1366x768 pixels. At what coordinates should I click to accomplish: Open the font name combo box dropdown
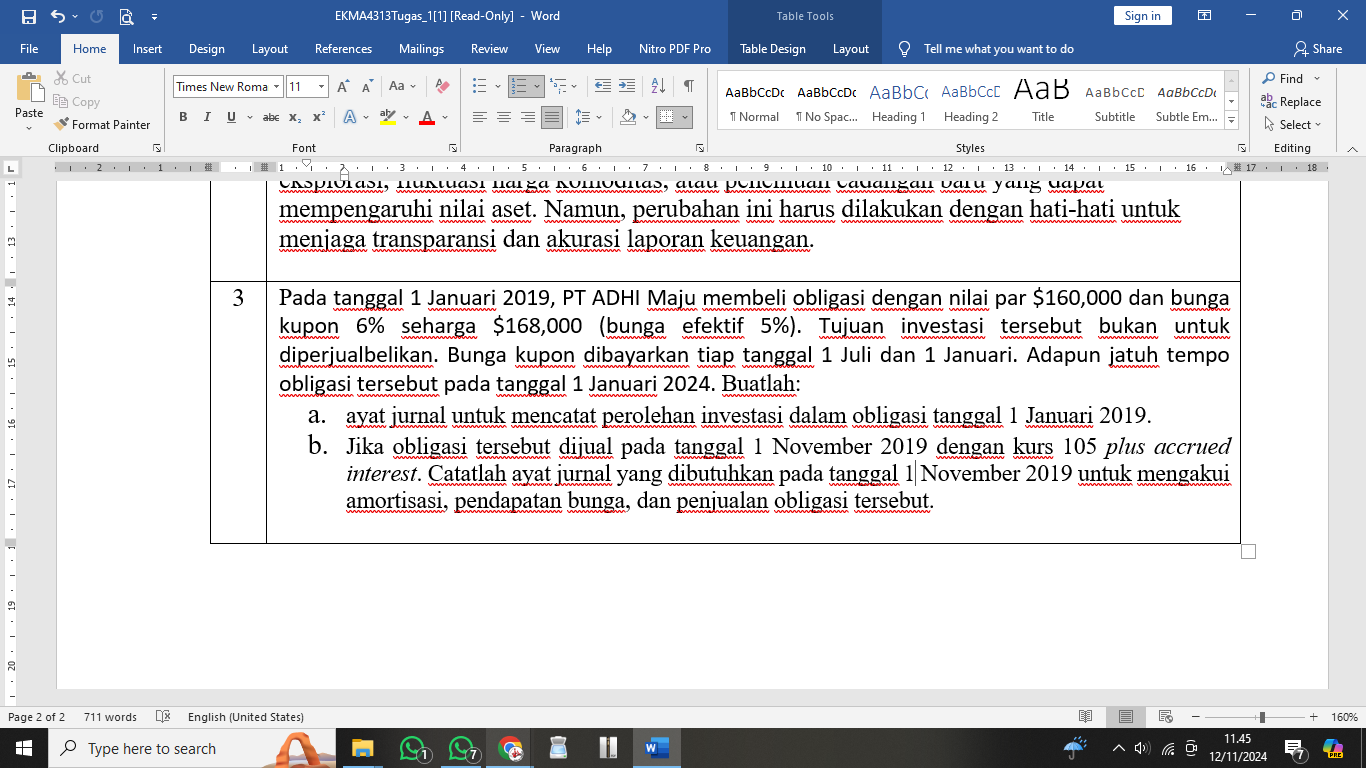click(276, 87)
